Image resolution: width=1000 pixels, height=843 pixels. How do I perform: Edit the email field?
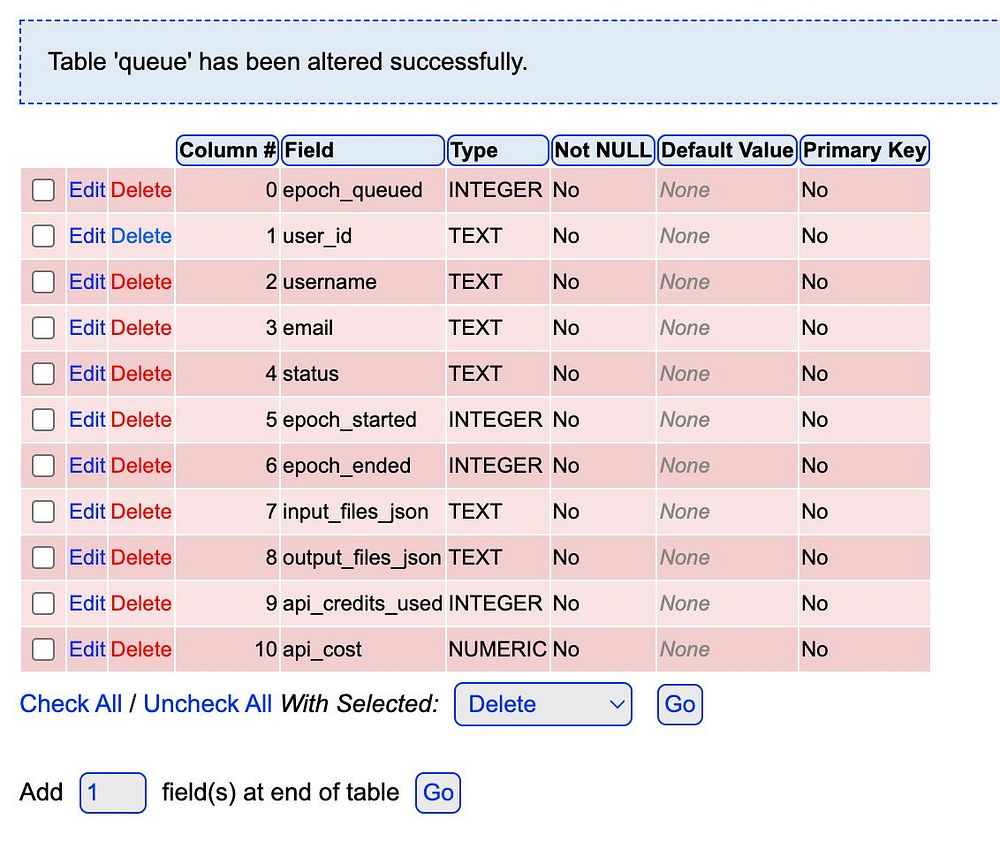coord(87,327)
